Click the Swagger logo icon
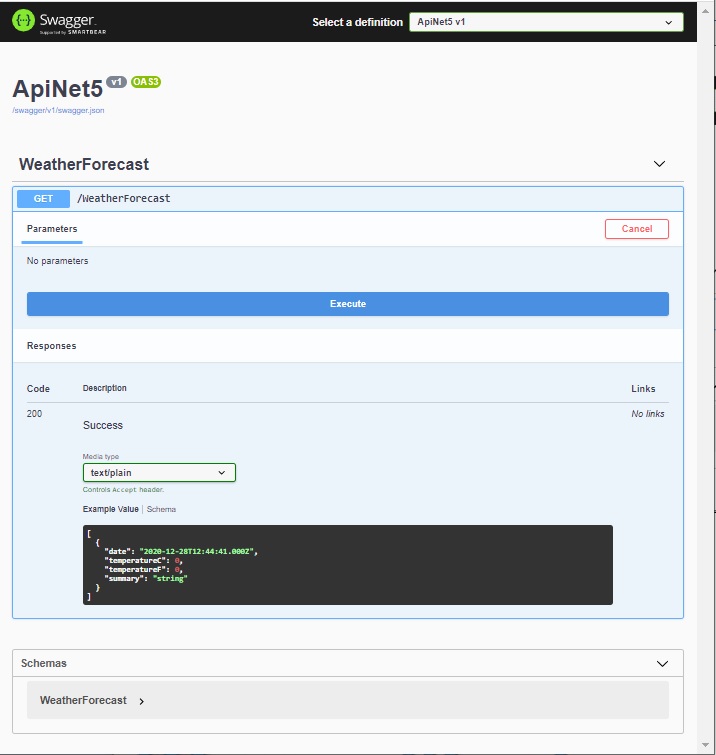The width and height of the screenshot is (716, 755). click(24, 20)
